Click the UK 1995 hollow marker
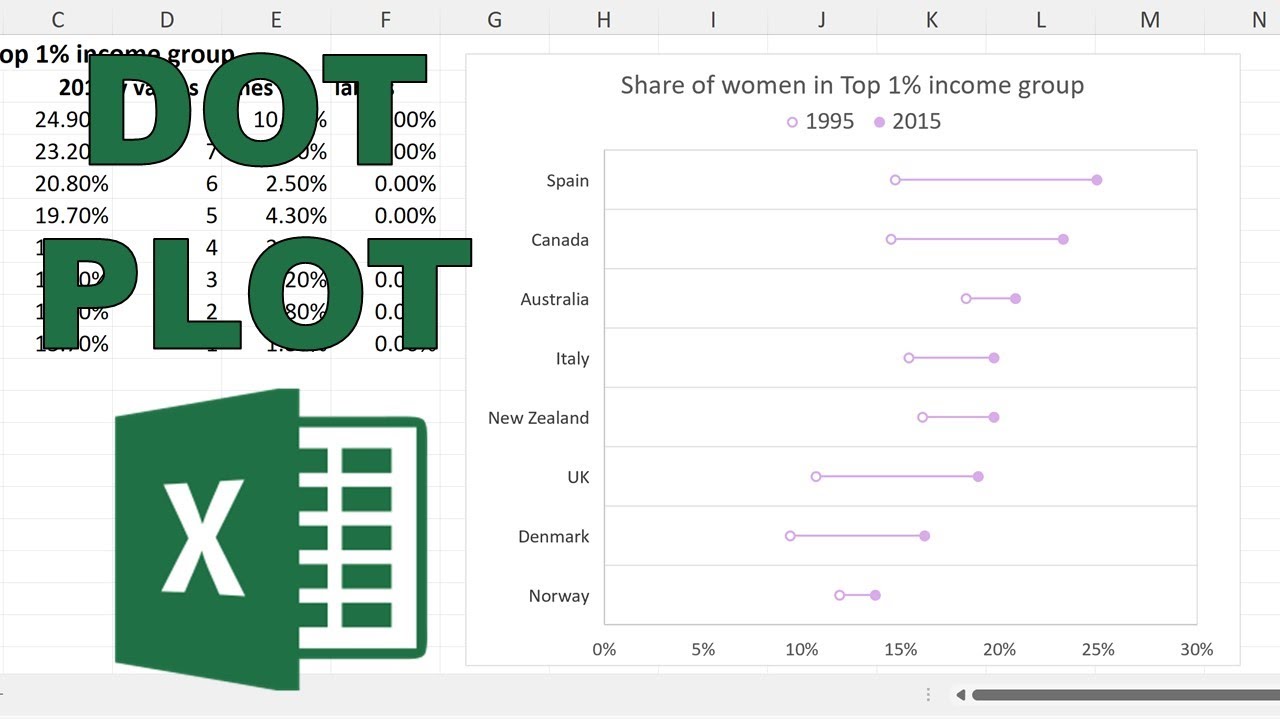This screenshot has width=1280, height=720. (816, 477)
